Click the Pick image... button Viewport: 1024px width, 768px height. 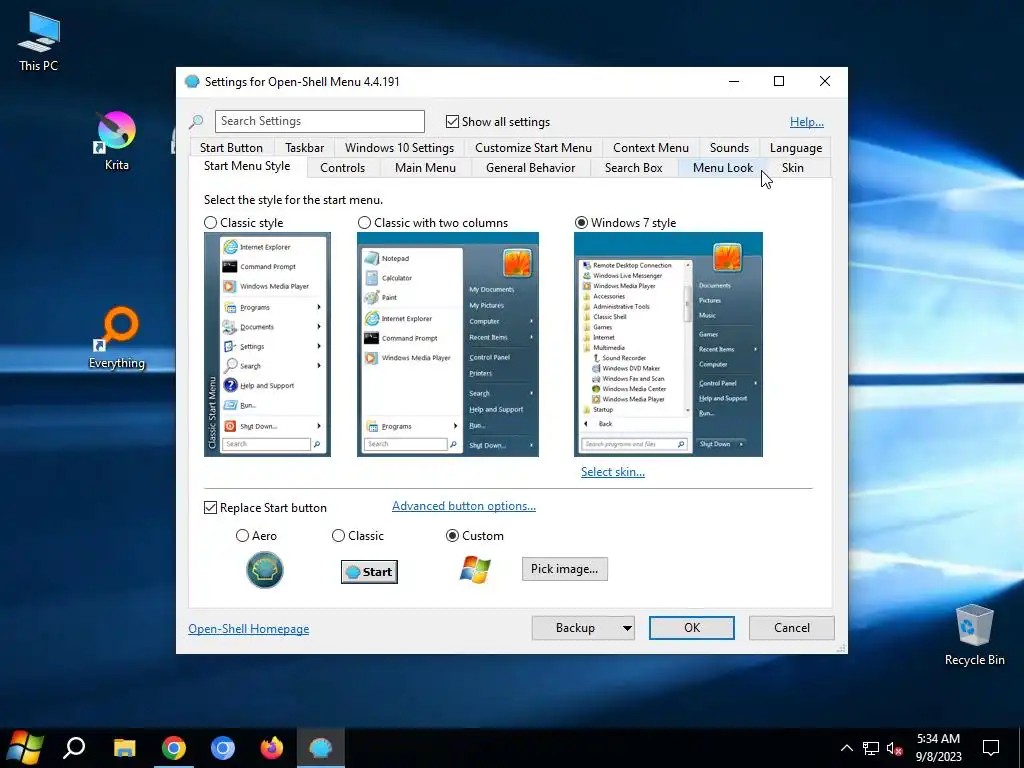click(x=564, y=569)
